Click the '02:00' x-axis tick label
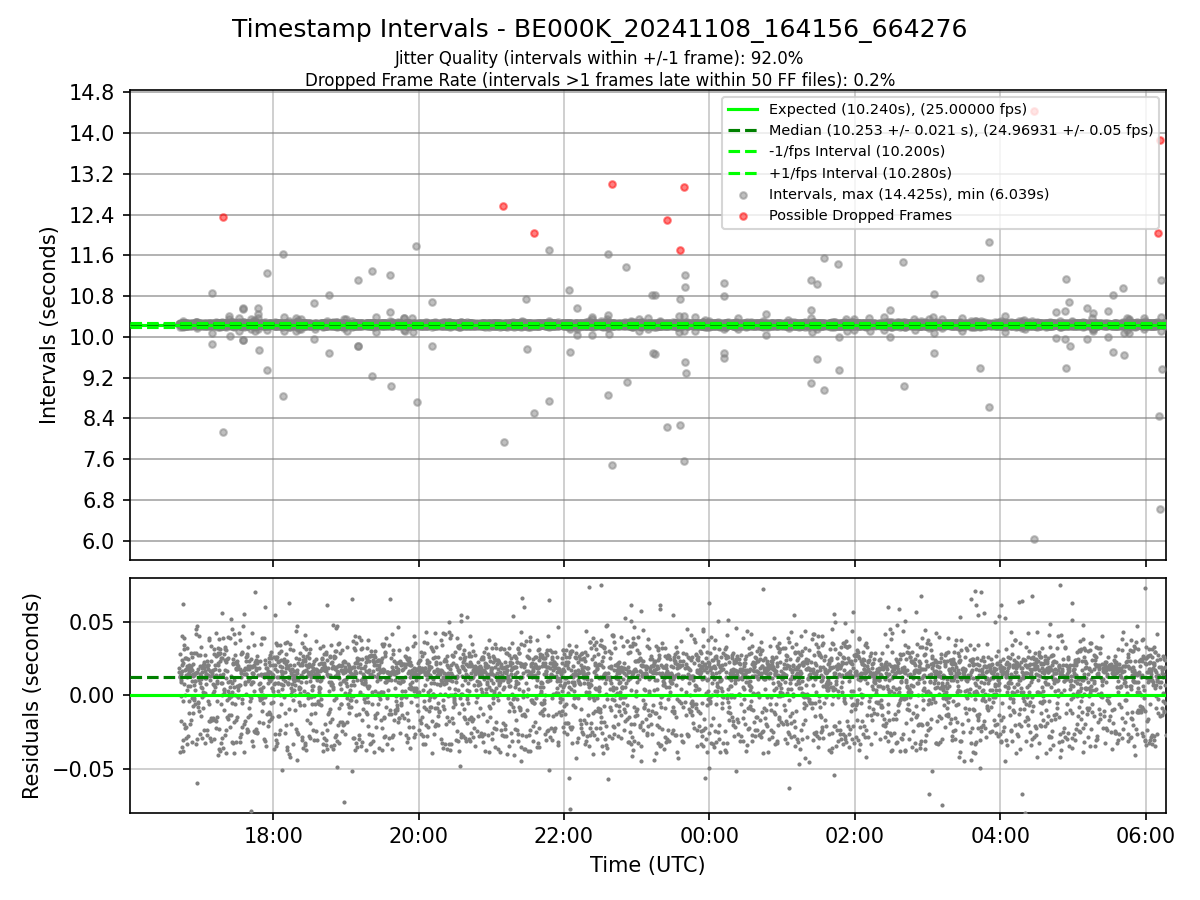 click(855, 835)
